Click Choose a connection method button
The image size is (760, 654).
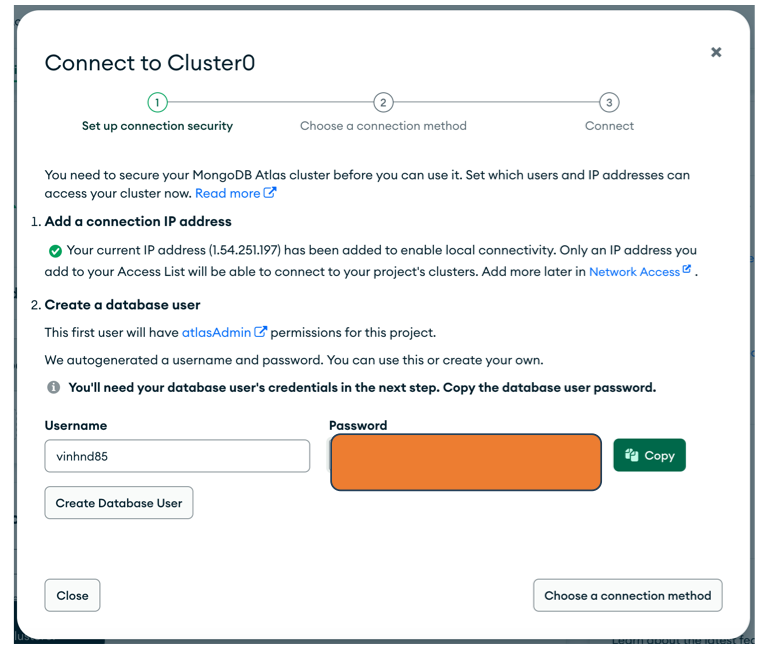(627, 595)
